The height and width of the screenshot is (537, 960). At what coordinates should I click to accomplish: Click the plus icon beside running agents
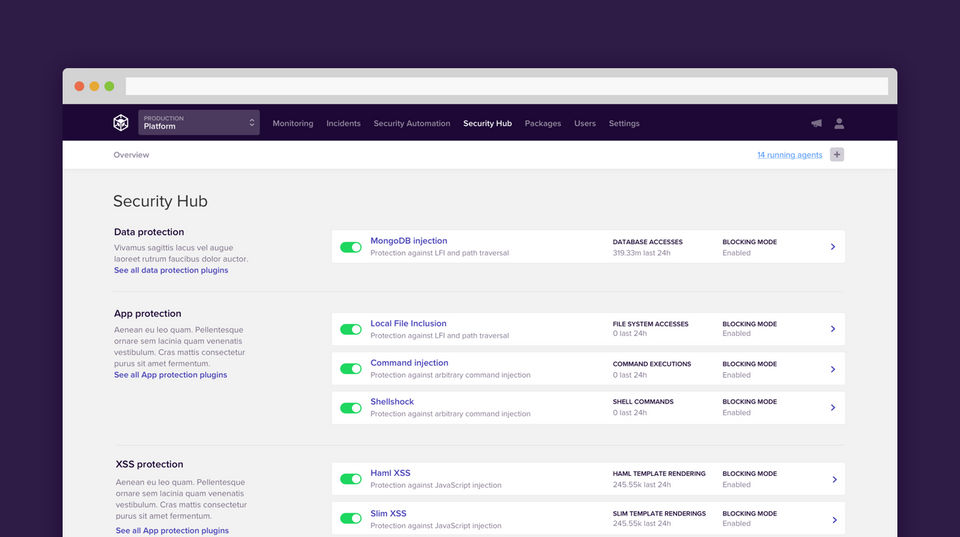pos(837,154)
